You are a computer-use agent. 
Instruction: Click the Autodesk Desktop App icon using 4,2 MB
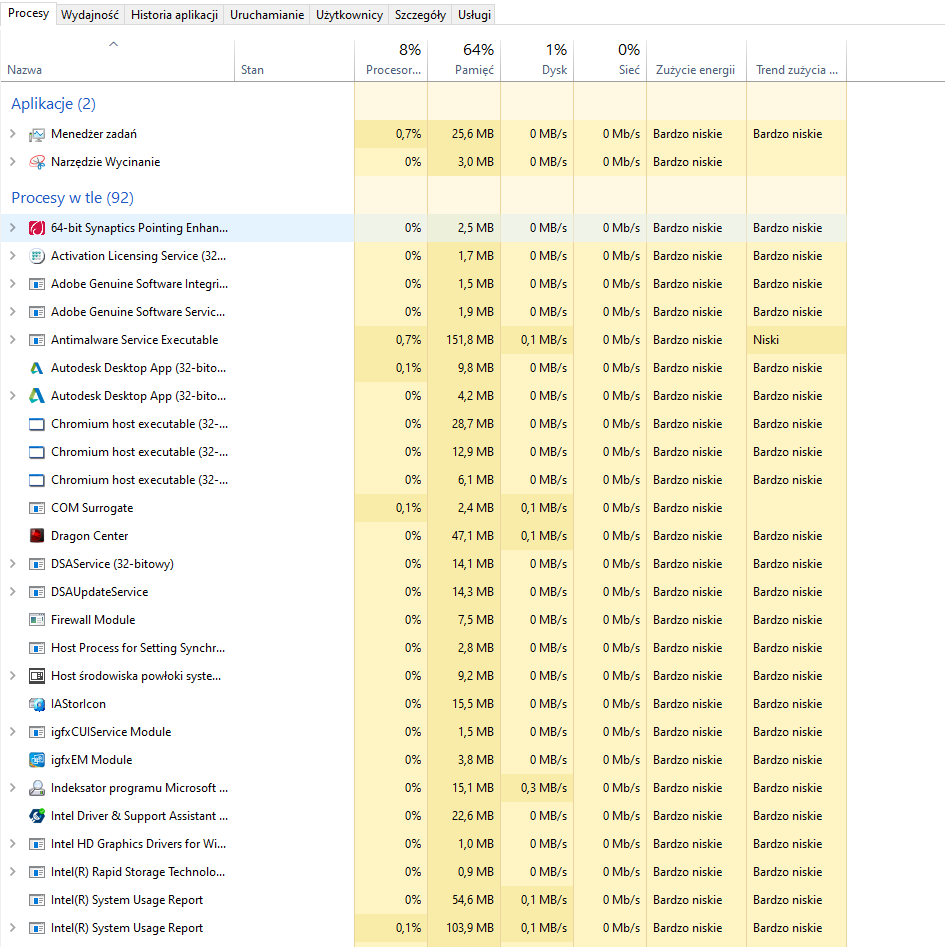37,396
